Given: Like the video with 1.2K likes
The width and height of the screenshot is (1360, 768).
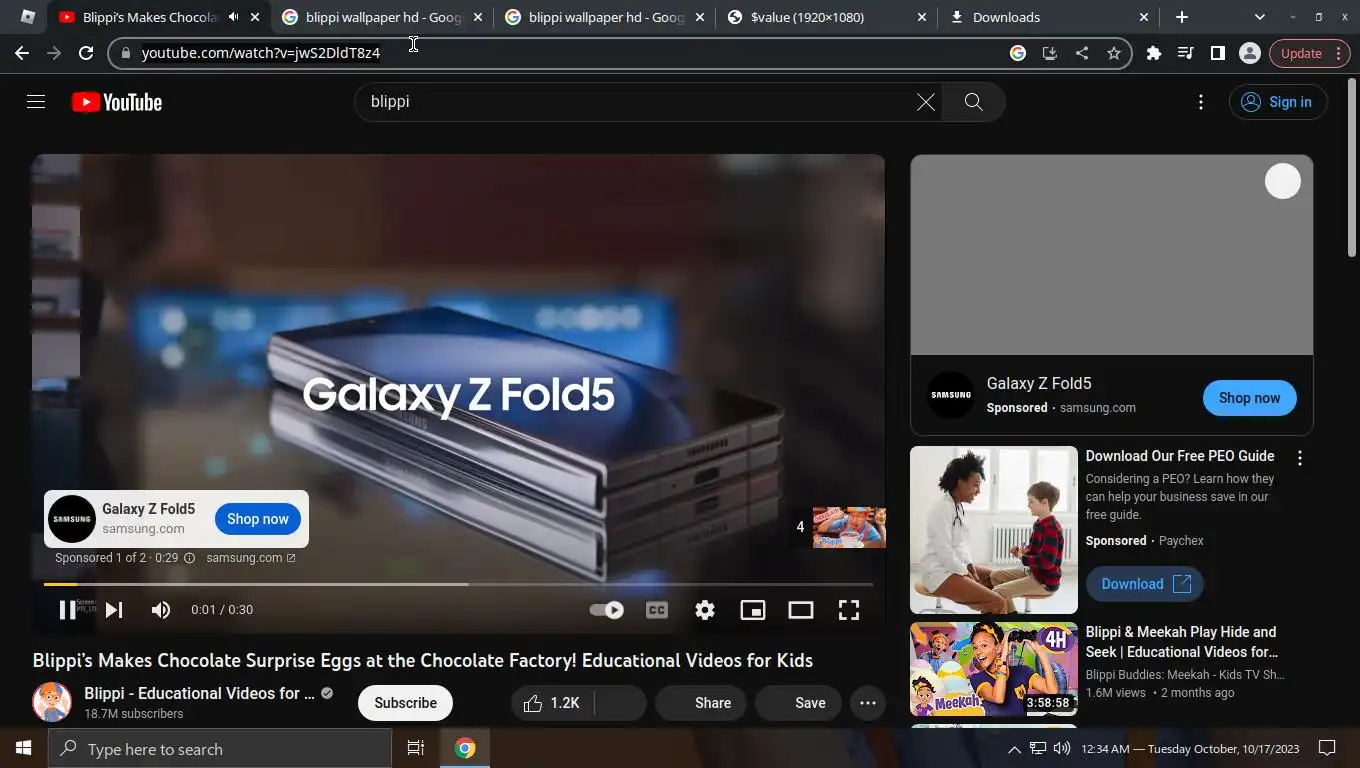Looking at the screenshot, I should [x=552, y=703].
